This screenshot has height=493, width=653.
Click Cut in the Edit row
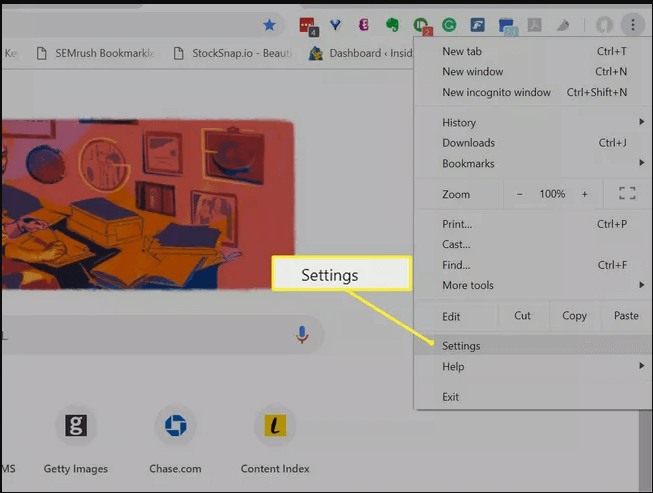coord(522,316)
